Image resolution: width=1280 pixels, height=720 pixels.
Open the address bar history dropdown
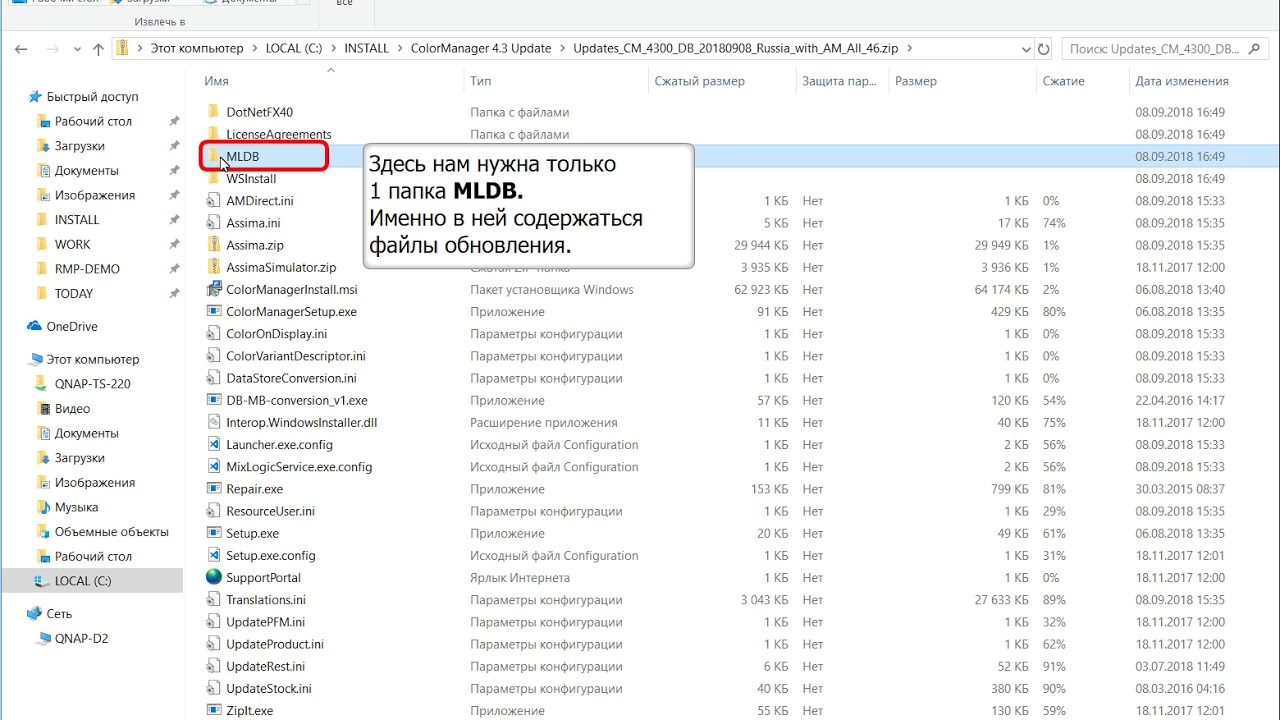(x=1026, y=48)
